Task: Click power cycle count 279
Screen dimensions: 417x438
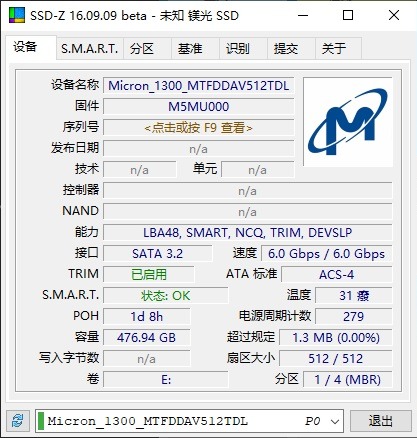Action: 354,317
